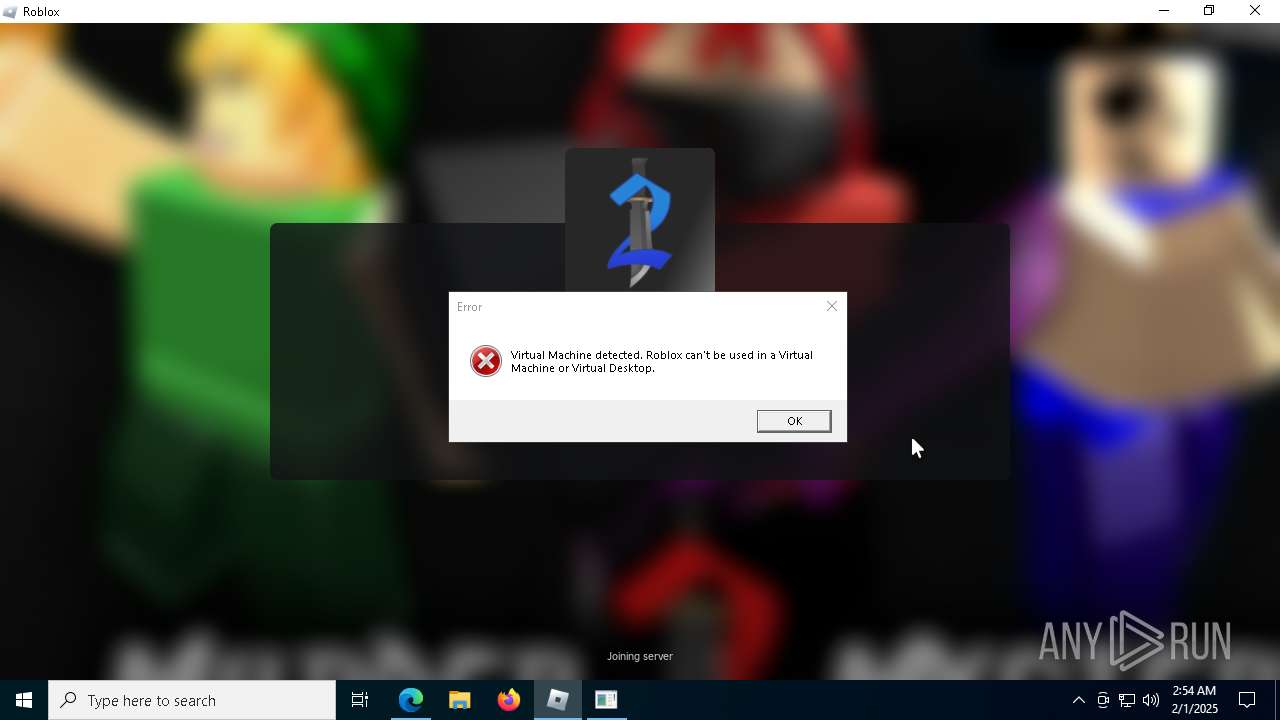Close the Error dialog with X

(832, 306)
